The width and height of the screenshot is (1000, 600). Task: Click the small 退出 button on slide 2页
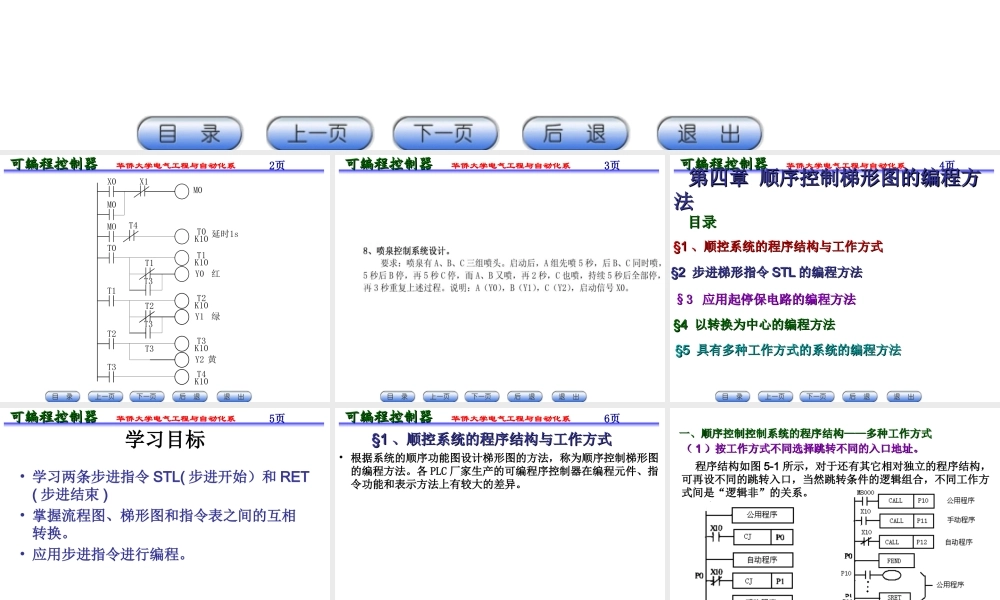tap(234, 397)
